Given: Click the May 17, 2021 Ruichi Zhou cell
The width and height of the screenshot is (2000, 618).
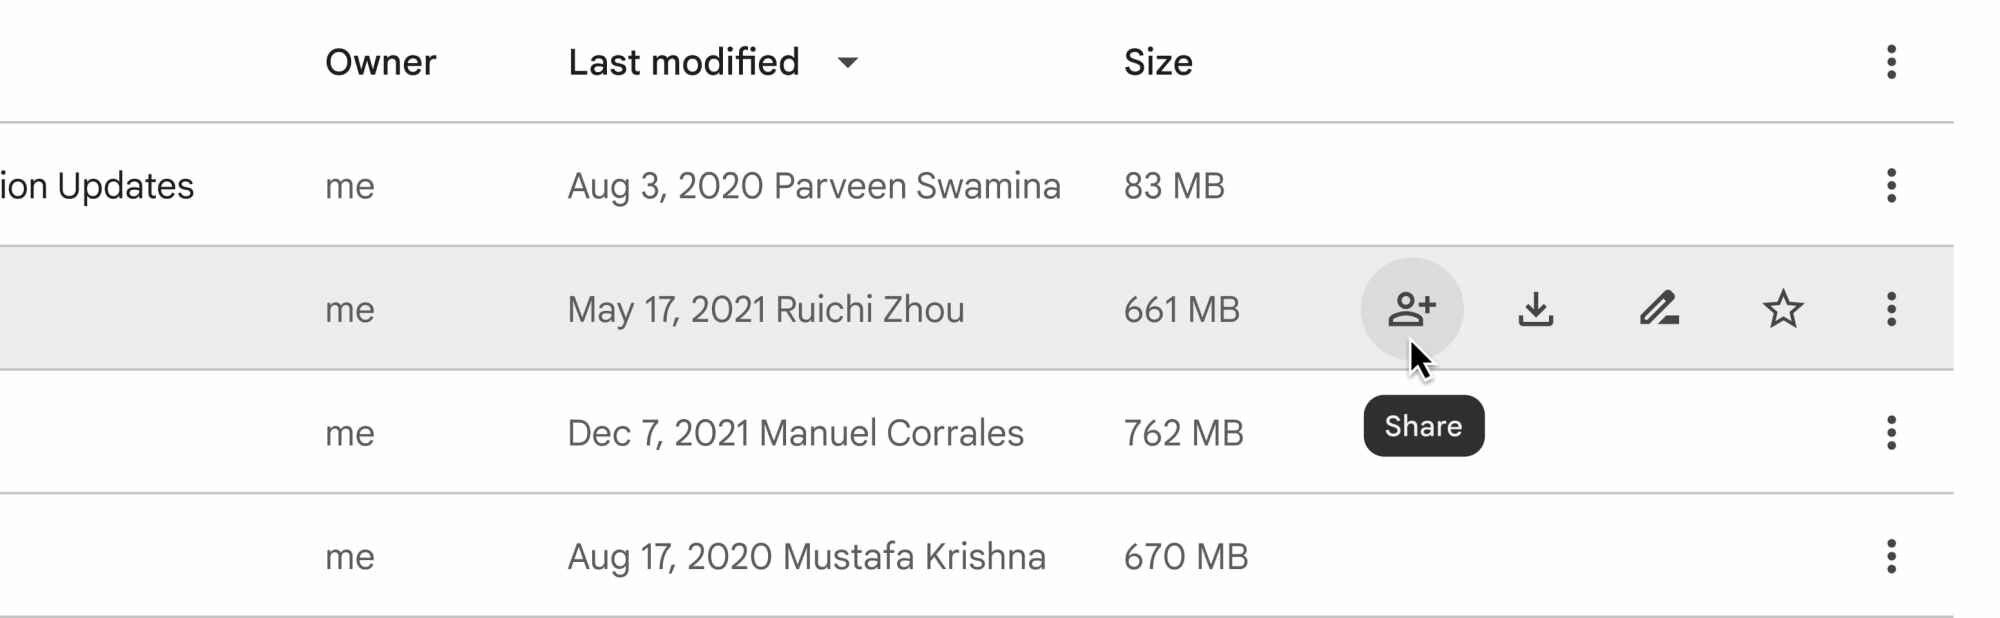Looking at the screenshot, I should coord(765,310).
